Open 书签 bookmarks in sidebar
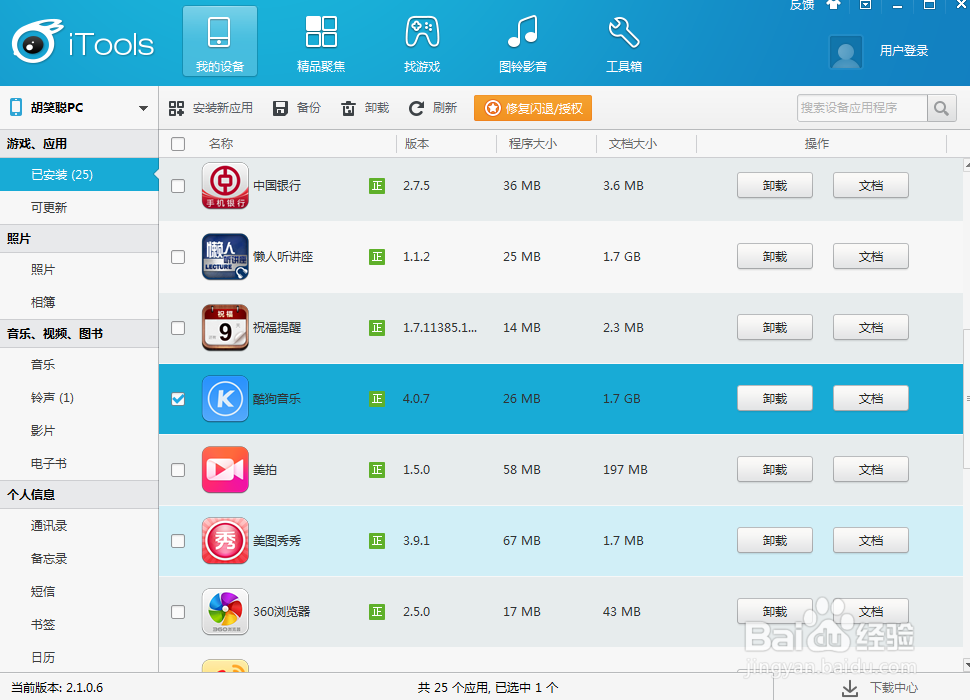Viewport: 970px width, 700px height. point(79,625)
